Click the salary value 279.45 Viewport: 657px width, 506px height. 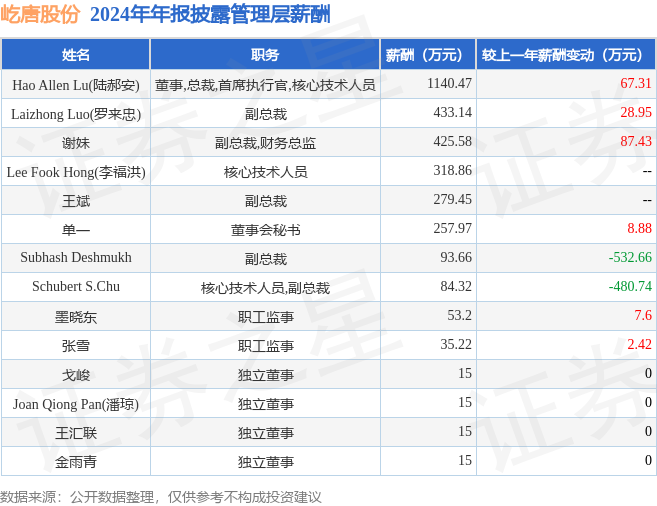(x=453, y=199)
